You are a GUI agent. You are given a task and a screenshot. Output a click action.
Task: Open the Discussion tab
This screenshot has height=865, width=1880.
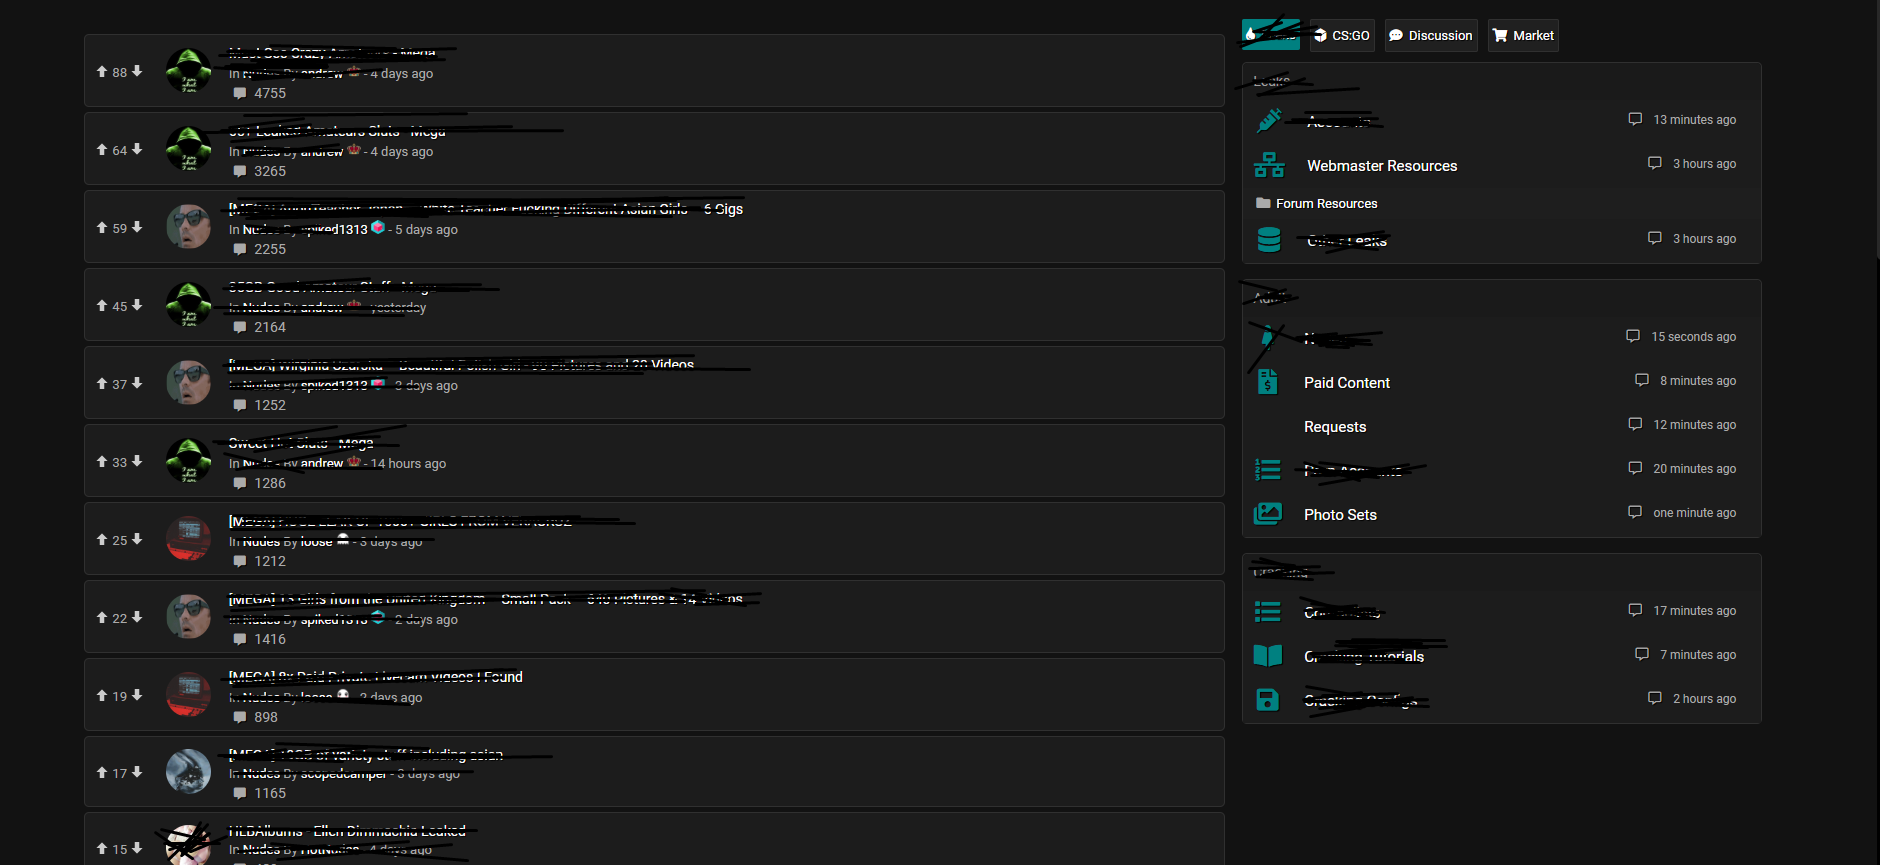[x=1431, y=36]
